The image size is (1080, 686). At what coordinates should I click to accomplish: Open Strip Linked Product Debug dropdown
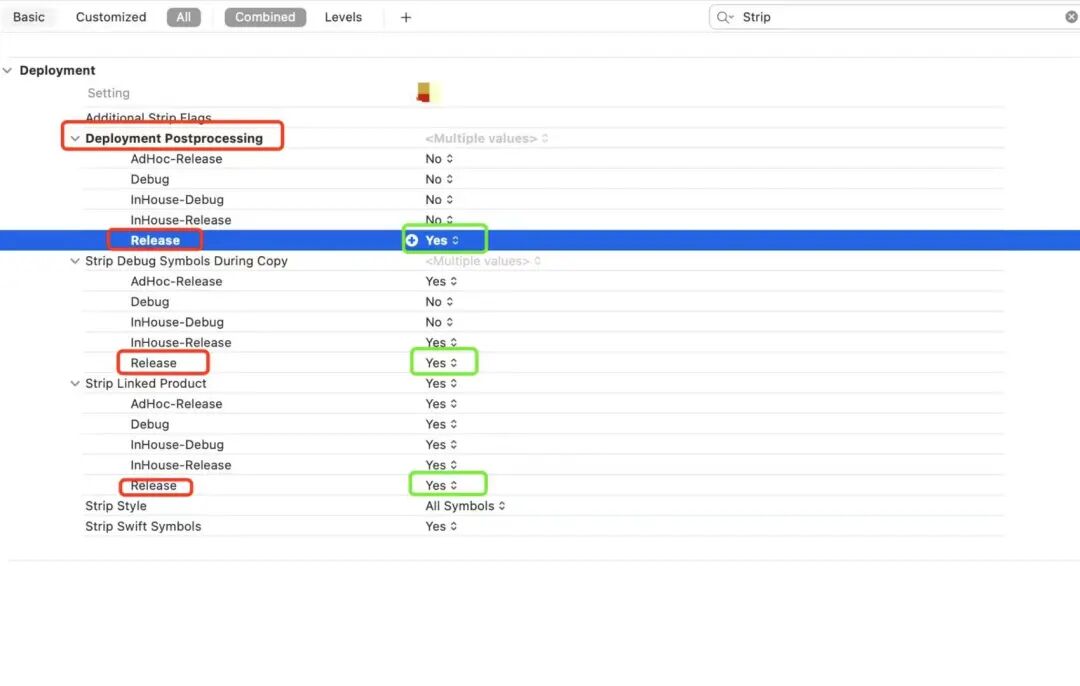[441, 424]
